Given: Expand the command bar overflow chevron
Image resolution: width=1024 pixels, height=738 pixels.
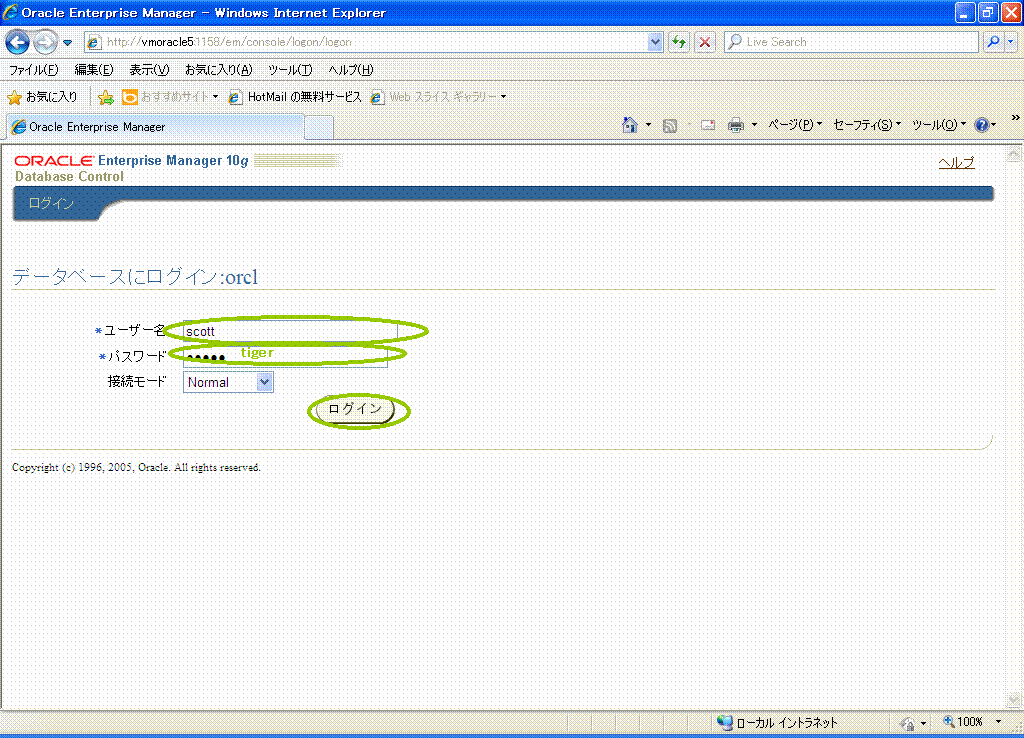Looking at the screenshot, I should (x=1016, y=118).
